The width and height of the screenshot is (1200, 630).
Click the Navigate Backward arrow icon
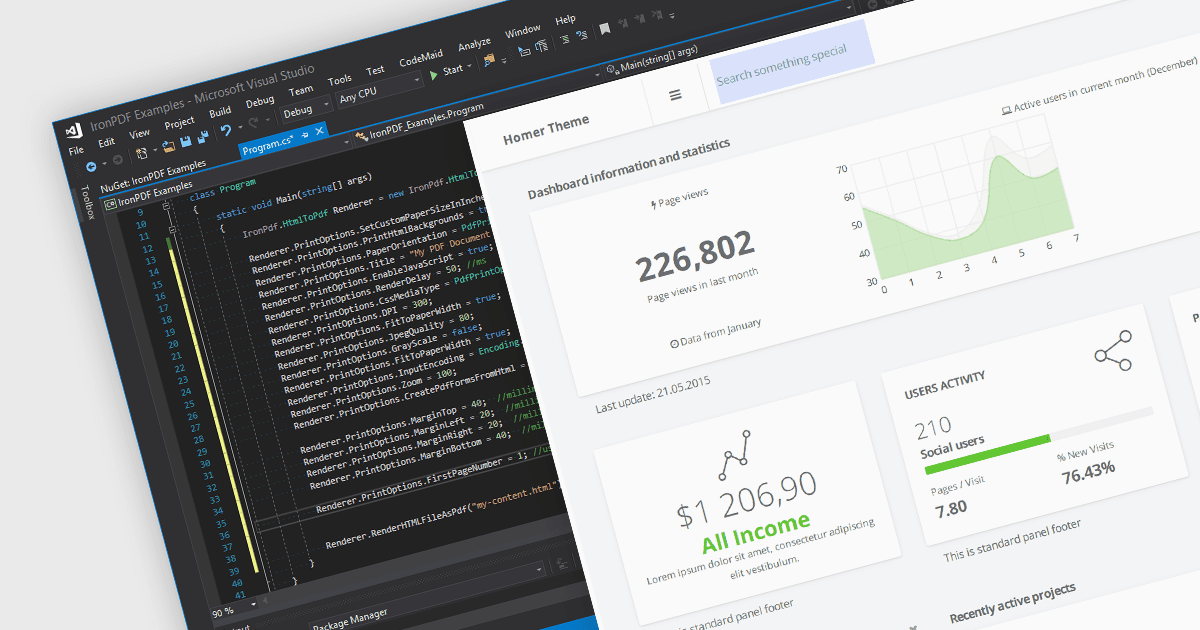[90, 166]
